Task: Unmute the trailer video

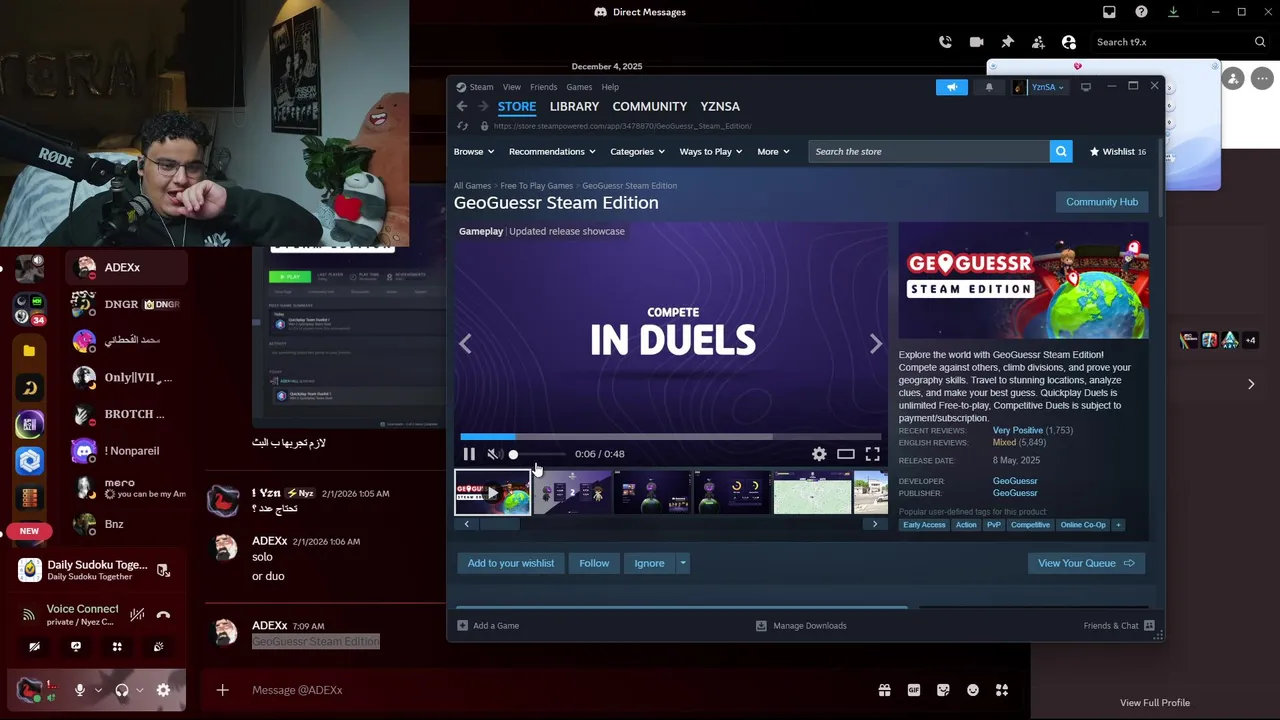Action: pyautogui.click(x=493, y=454)
